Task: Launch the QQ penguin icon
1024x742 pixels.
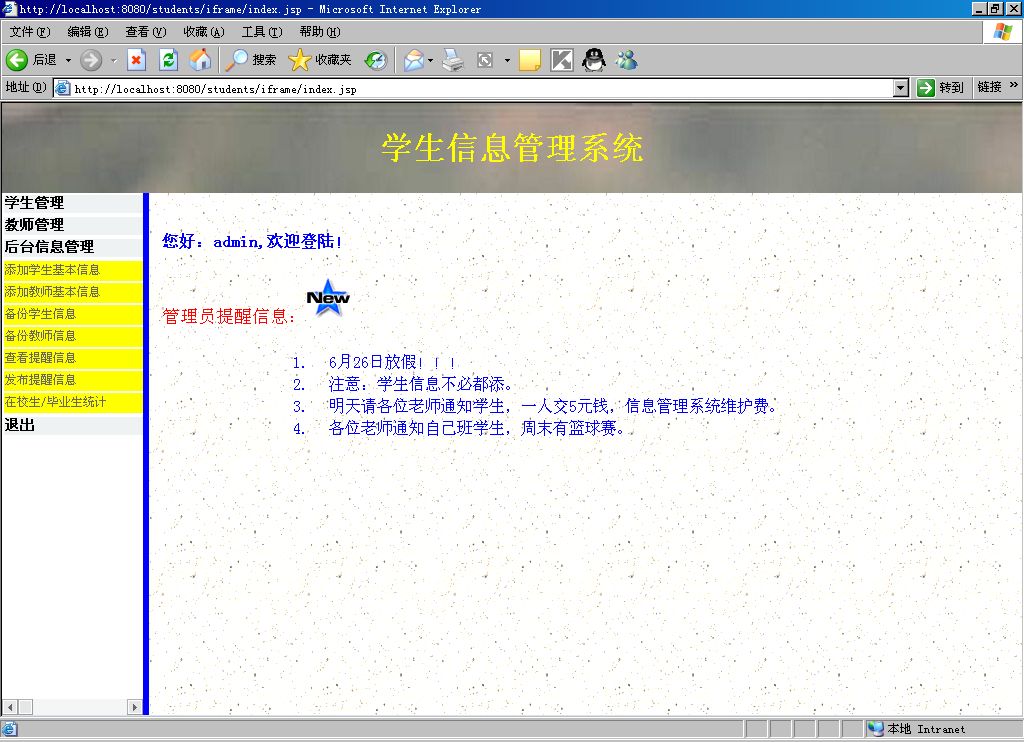Action: (594, 59)
